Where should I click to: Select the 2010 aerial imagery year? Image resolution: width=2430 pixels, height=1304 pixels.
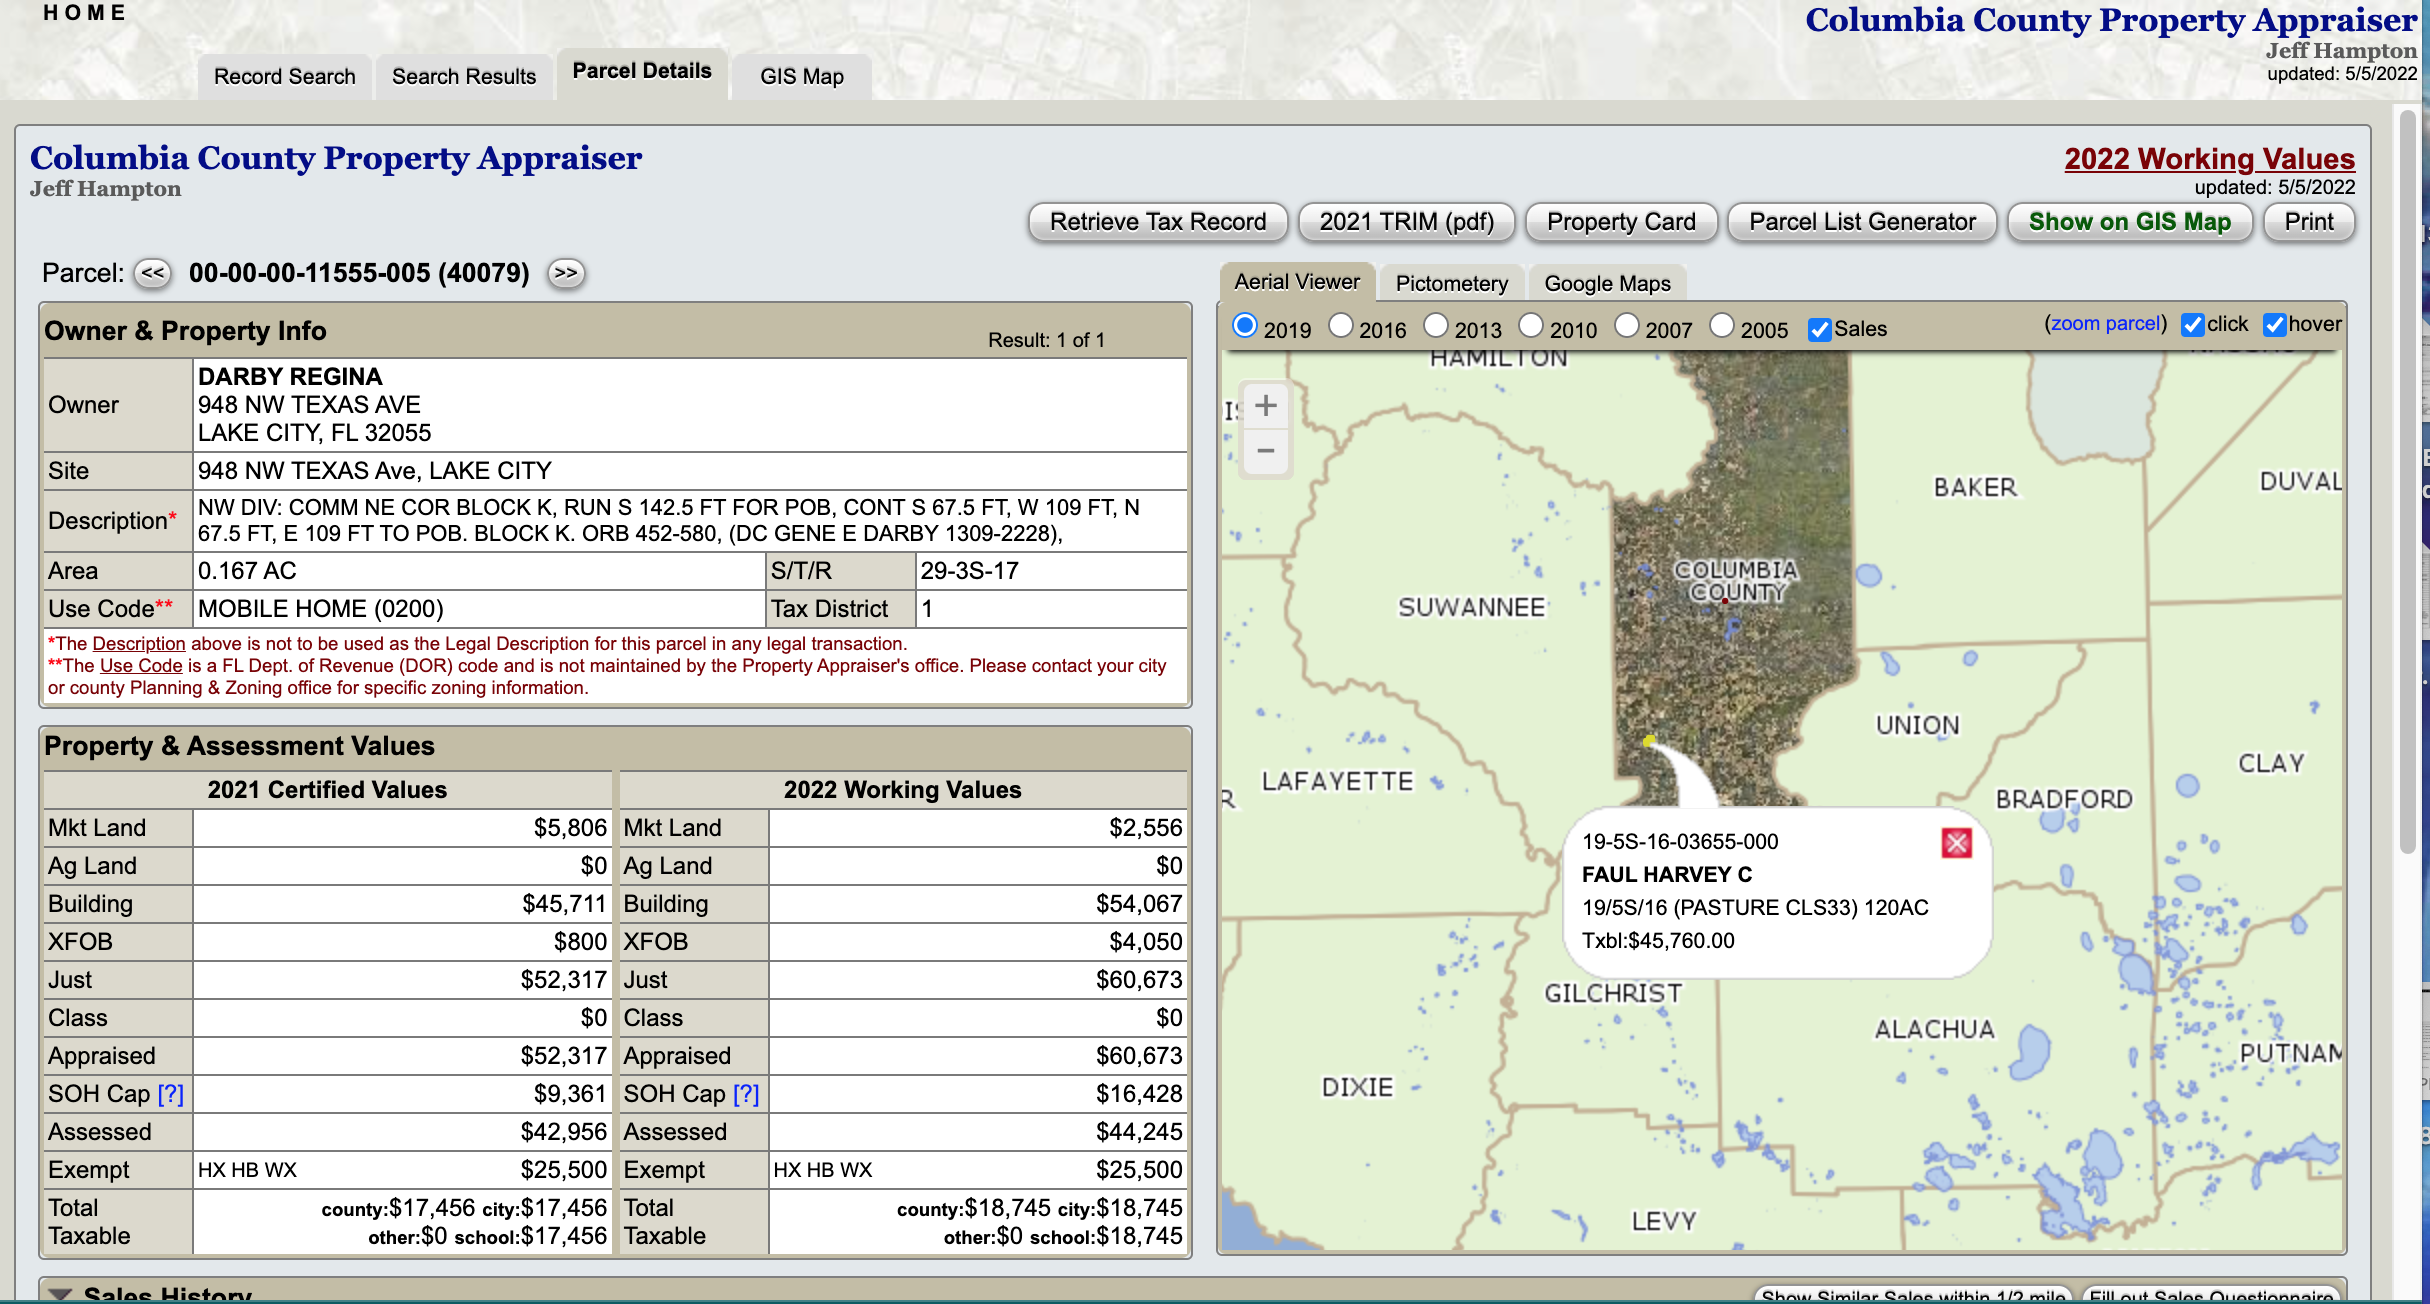(x=1531, y=326)
